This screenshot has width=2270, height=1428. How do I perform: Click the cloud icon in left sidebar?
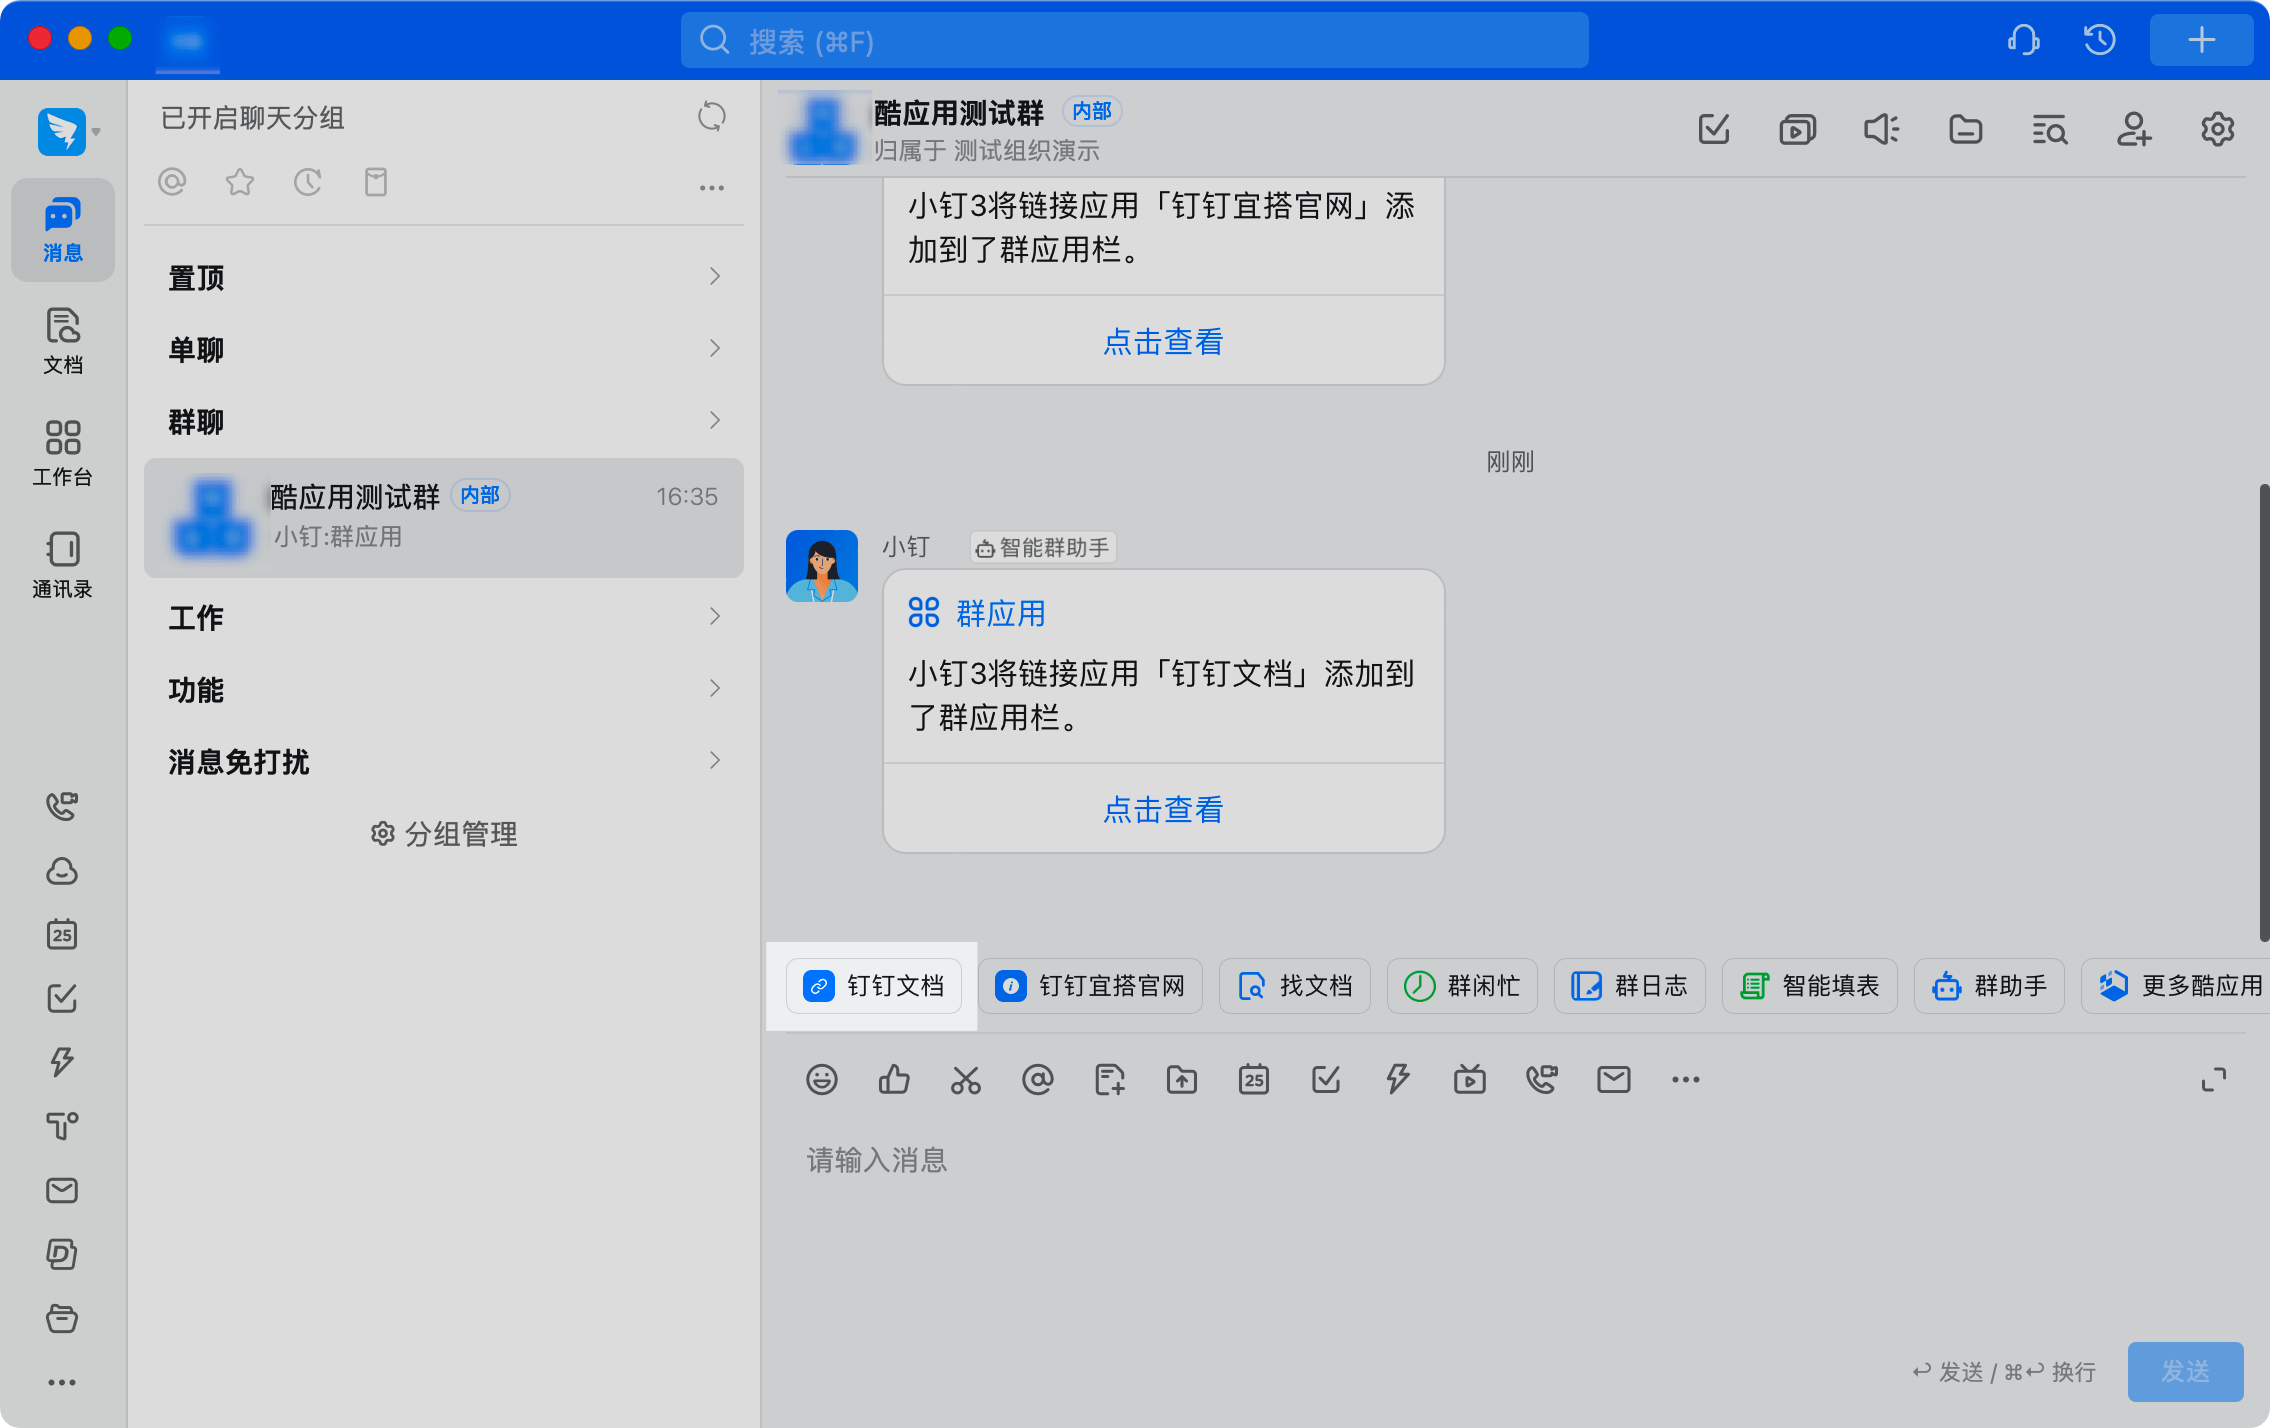tap(62, 870)
